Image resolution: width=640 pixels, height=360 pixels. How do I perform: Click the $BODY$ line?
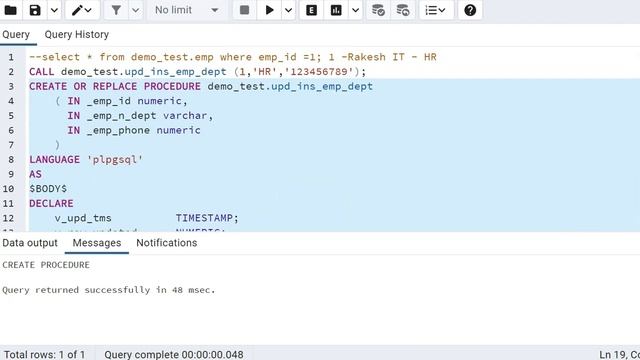click(48, 189)
